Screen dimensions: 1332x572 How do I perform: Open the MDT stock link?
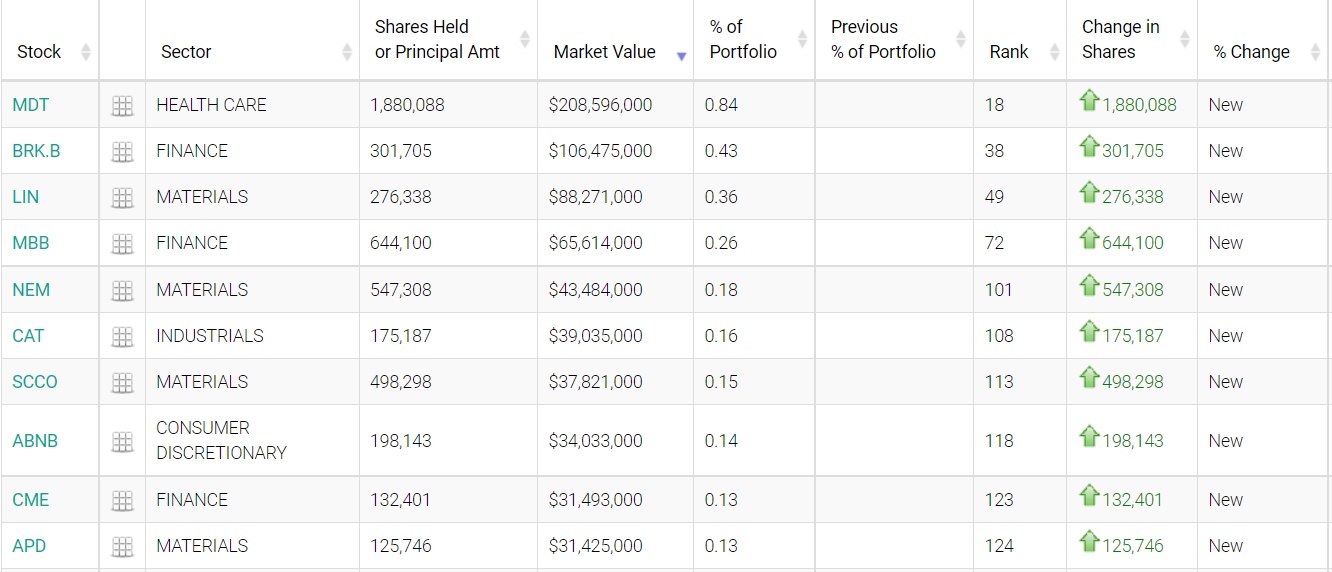click(x=30, y=105)
